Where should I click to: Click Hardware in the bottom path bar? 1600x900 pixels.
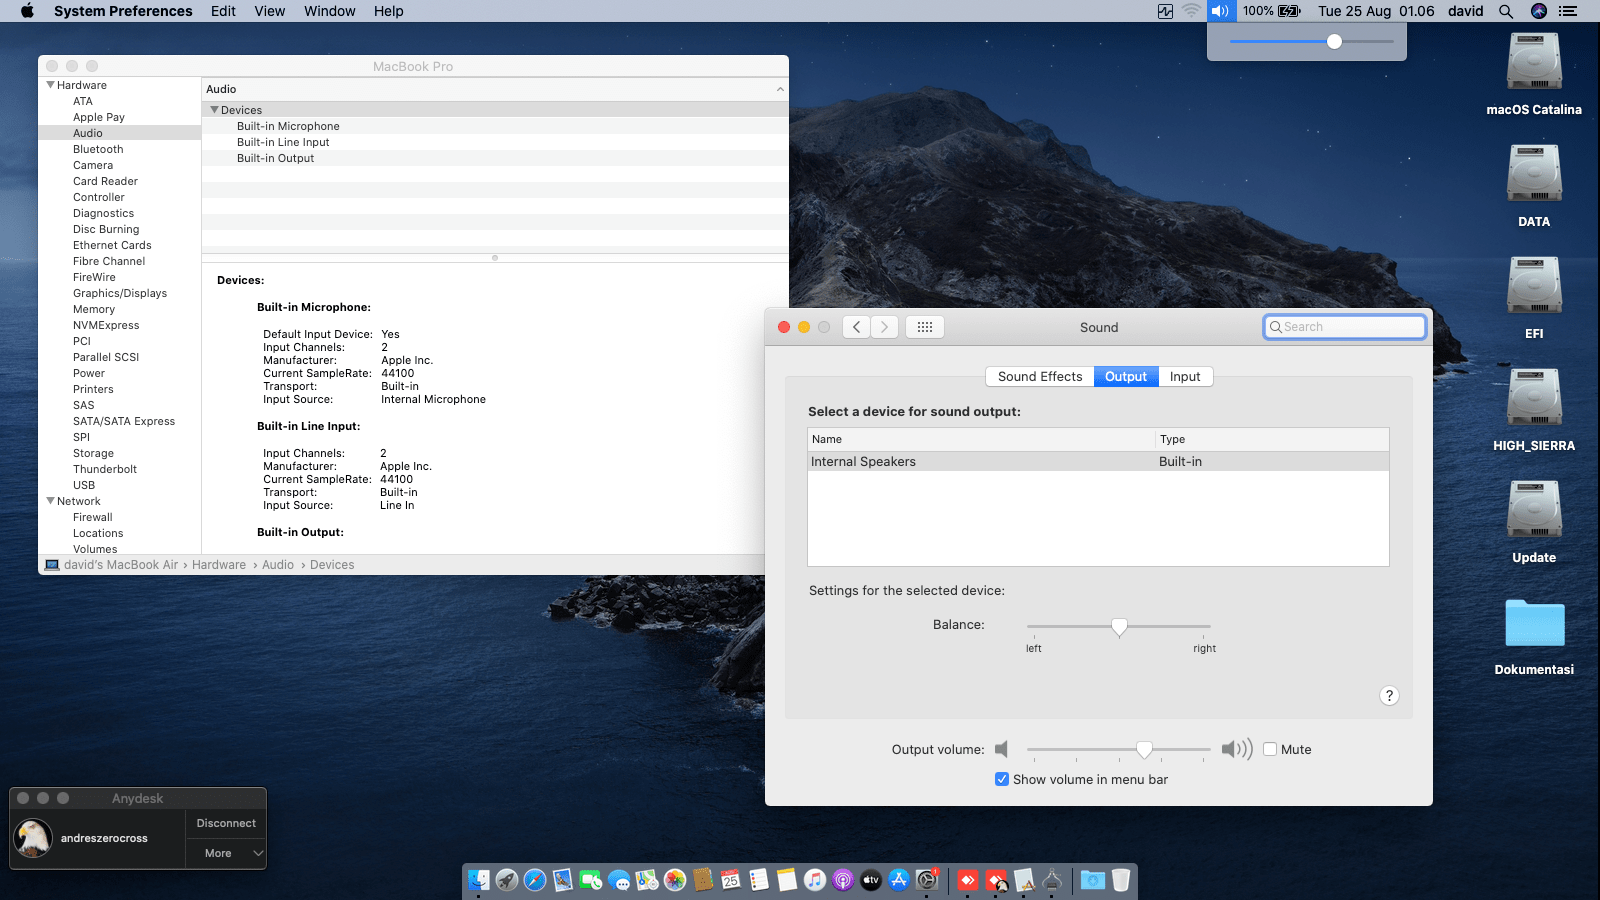point(219,565)
